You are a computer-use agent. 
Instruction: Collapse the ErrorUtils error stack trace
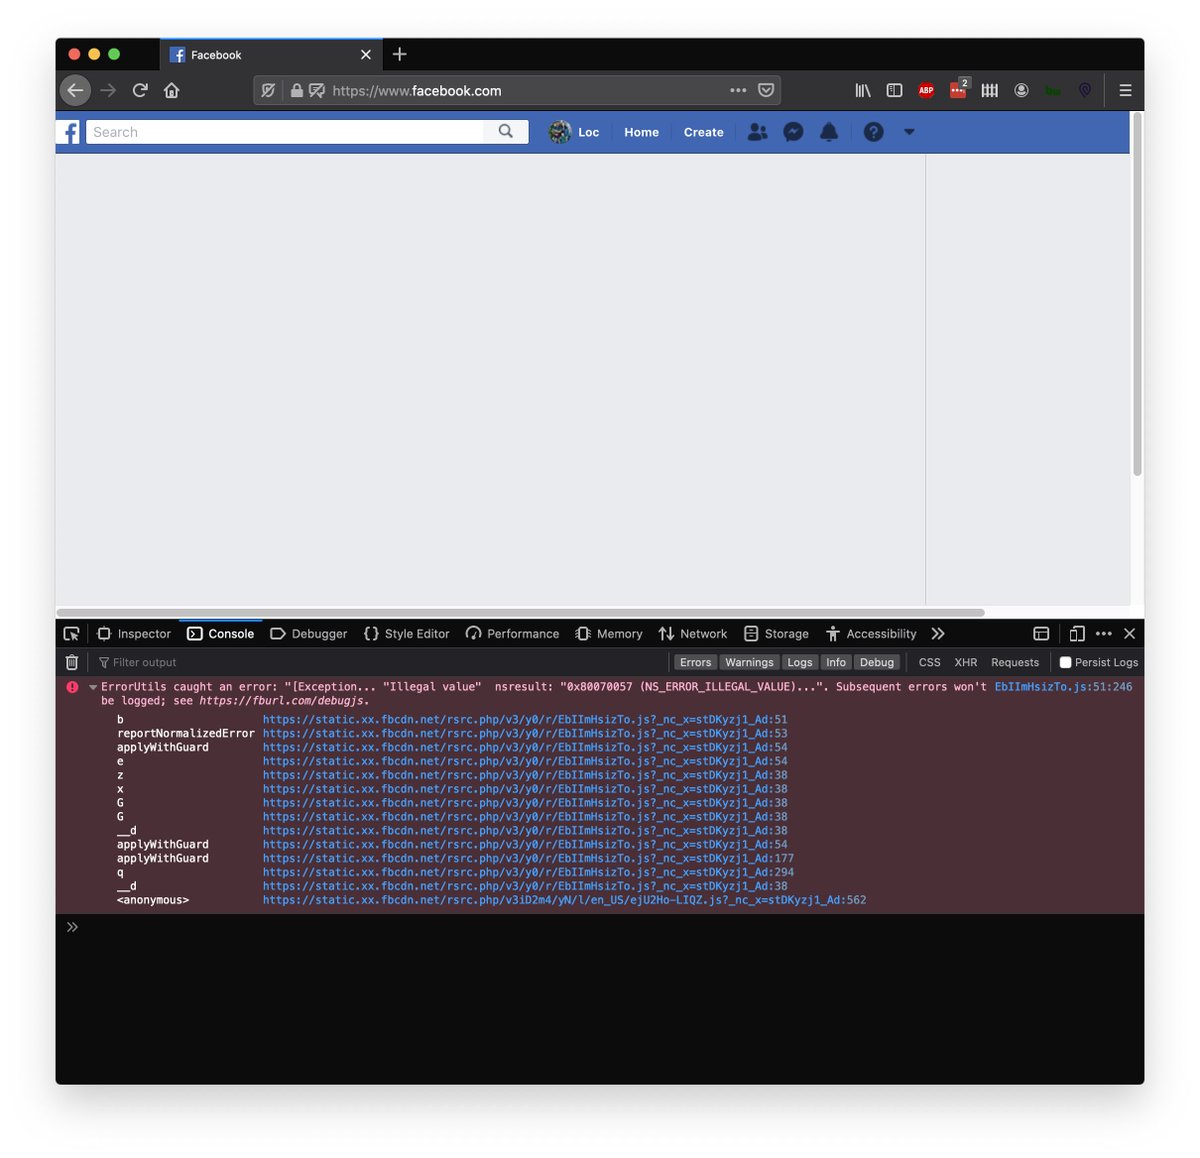point(93,687)
